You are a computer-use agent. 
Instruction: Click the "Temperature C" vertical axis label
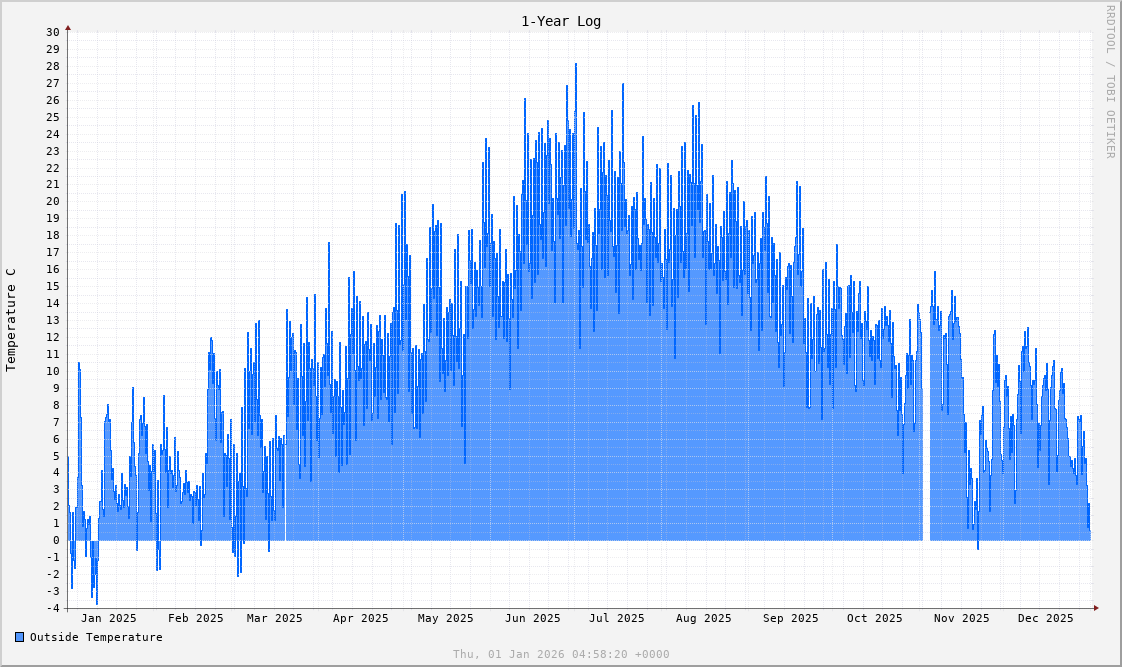pos(11,320)
